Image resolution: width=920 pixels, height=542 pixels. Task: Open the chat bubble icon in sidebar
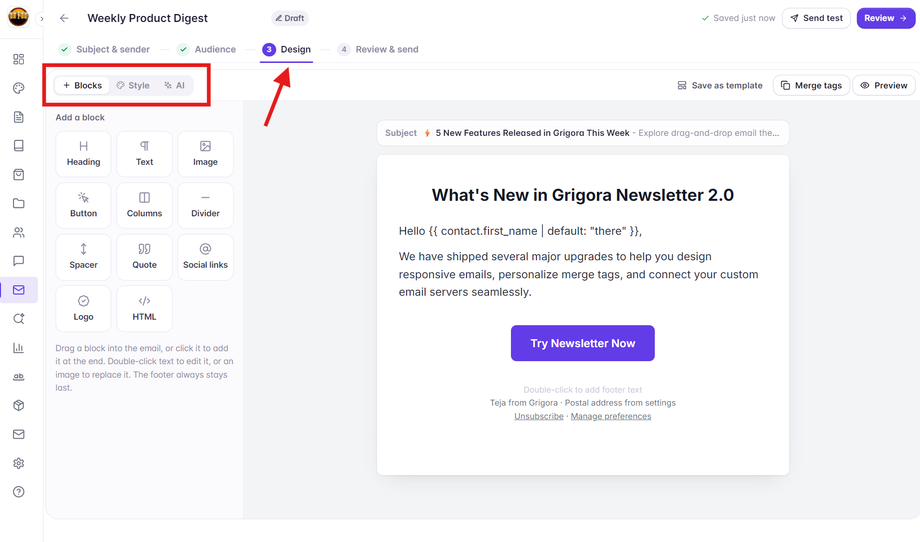[19, 261]
